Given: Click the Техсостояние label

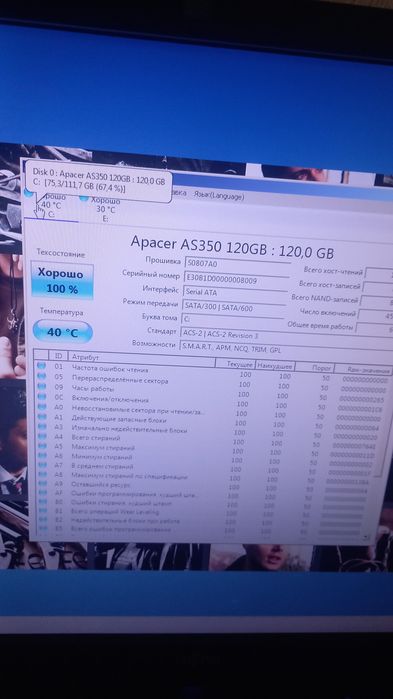Looking at the screenshot, I should click(61, 253).
